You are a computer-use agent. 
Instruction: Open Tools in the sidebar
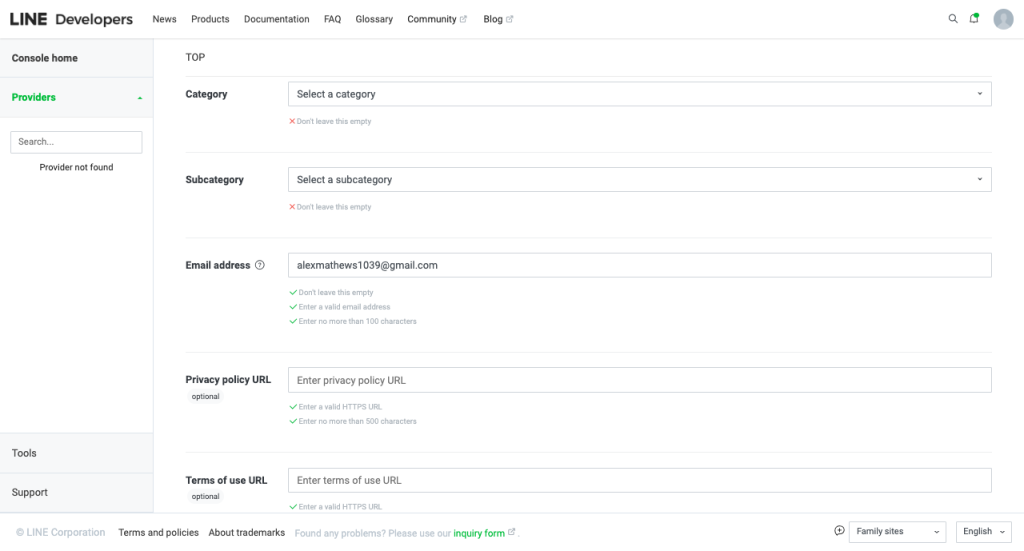(x=24, y=453)
